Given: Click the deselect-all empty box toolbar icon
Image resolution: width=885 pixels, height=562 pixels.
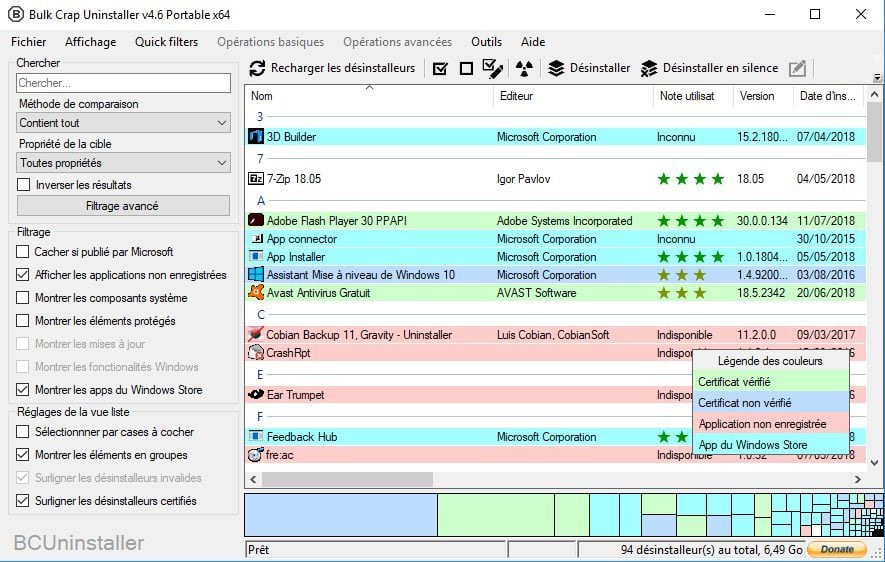Looking at the screenshot, I should [x=466, y=68].
